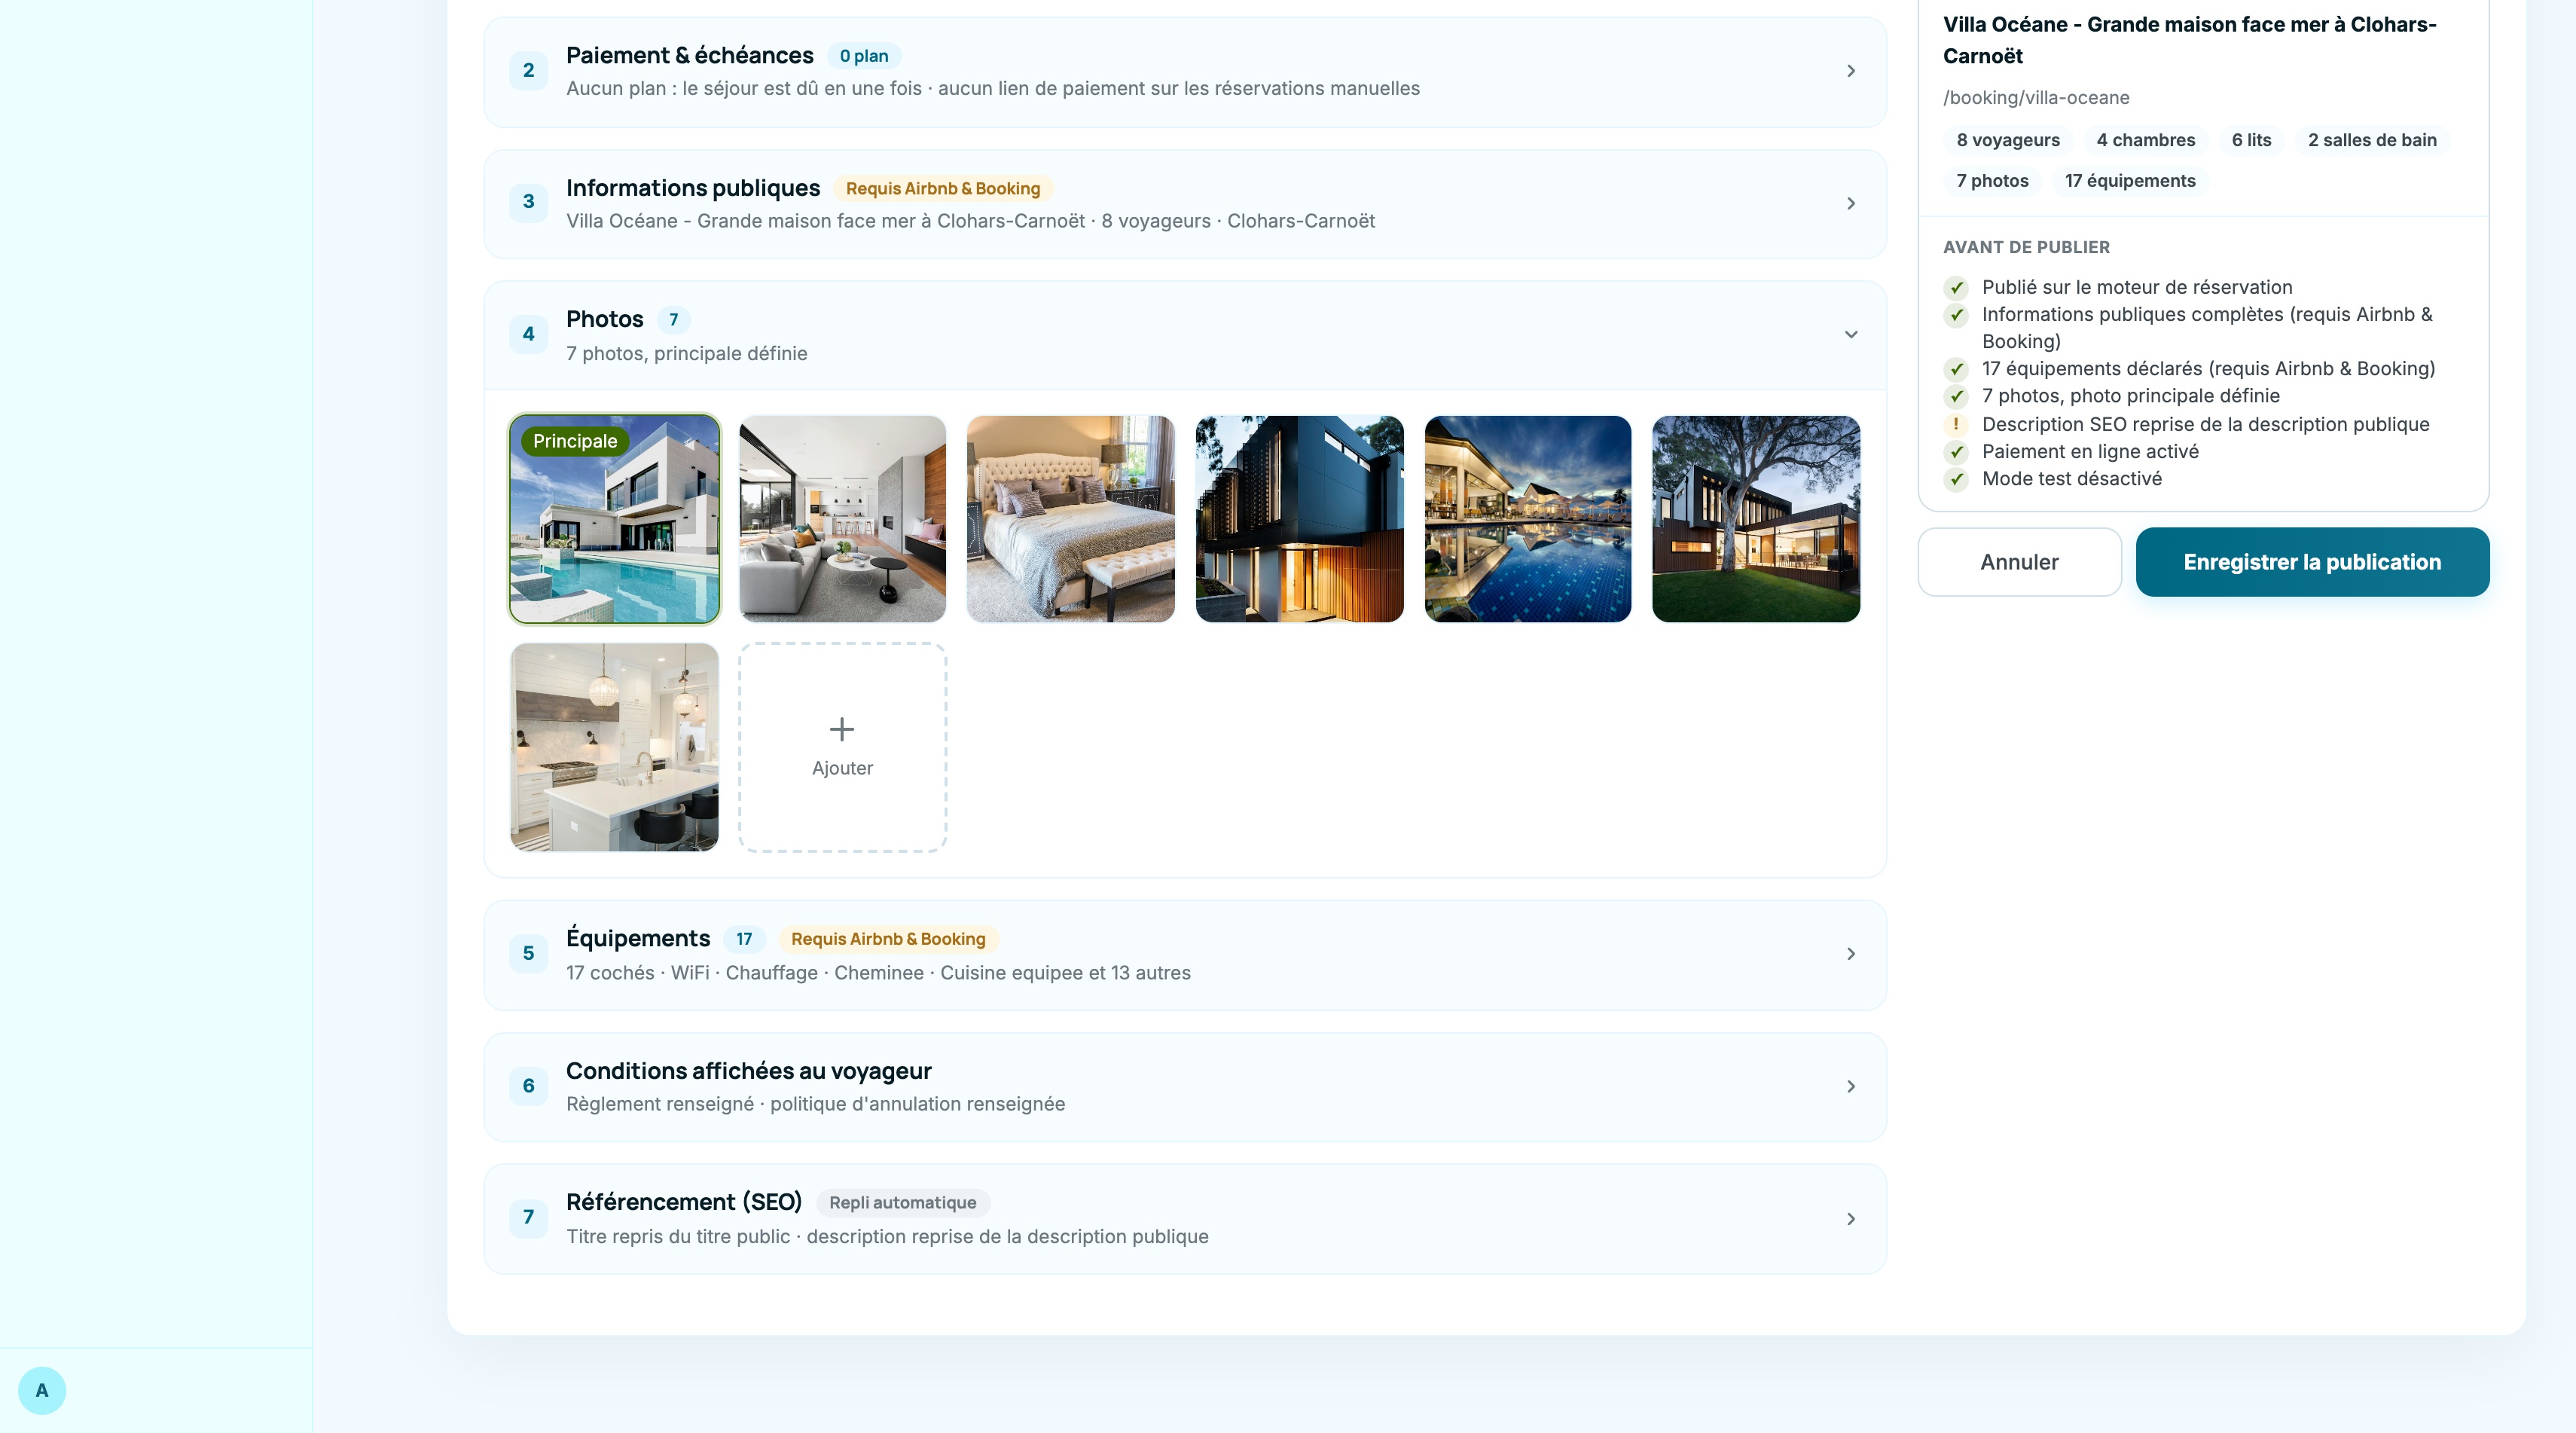The height and width of the screenshot is (1433, 2576).
Task: Click the 6 lits chip
Action: pyautogui.click(x=2251, y=140)
